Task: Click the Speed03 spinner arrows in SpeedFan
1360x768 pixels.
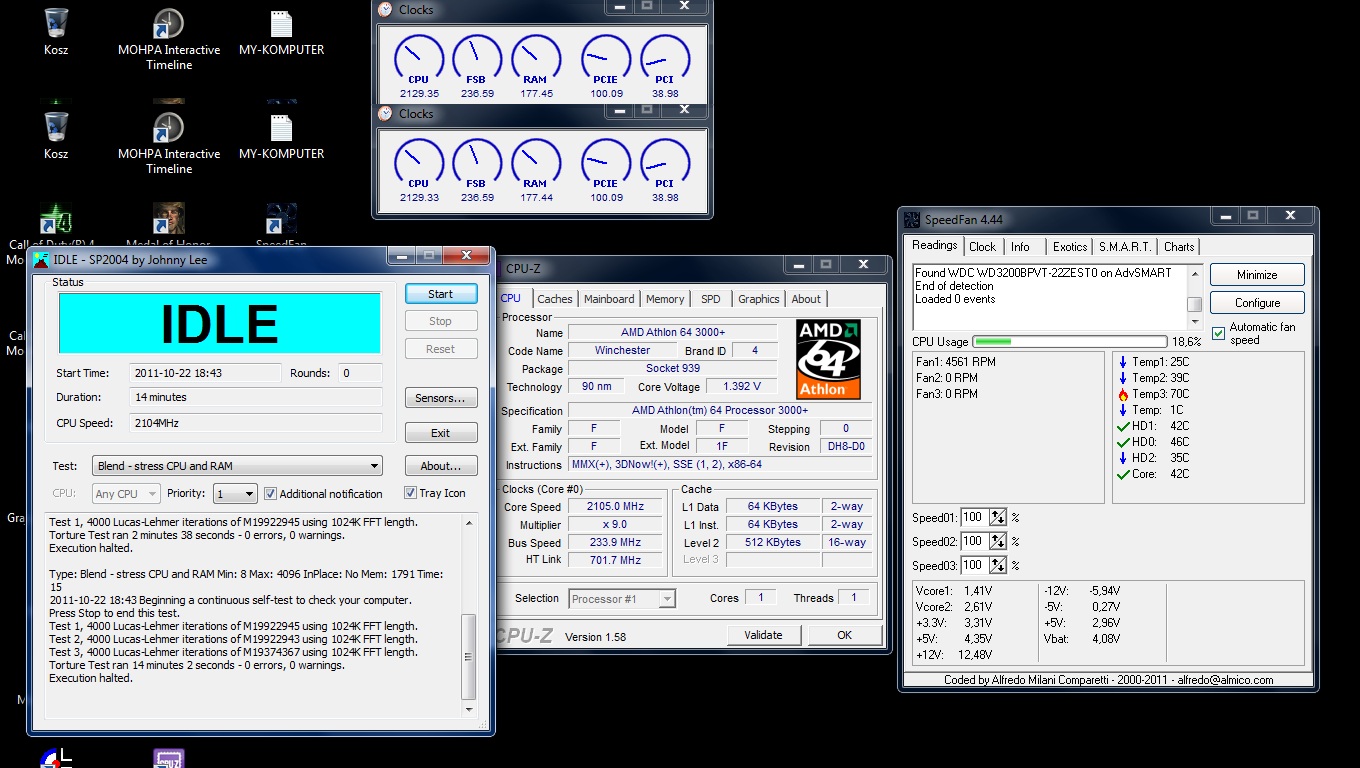Action: click(998, 565)
